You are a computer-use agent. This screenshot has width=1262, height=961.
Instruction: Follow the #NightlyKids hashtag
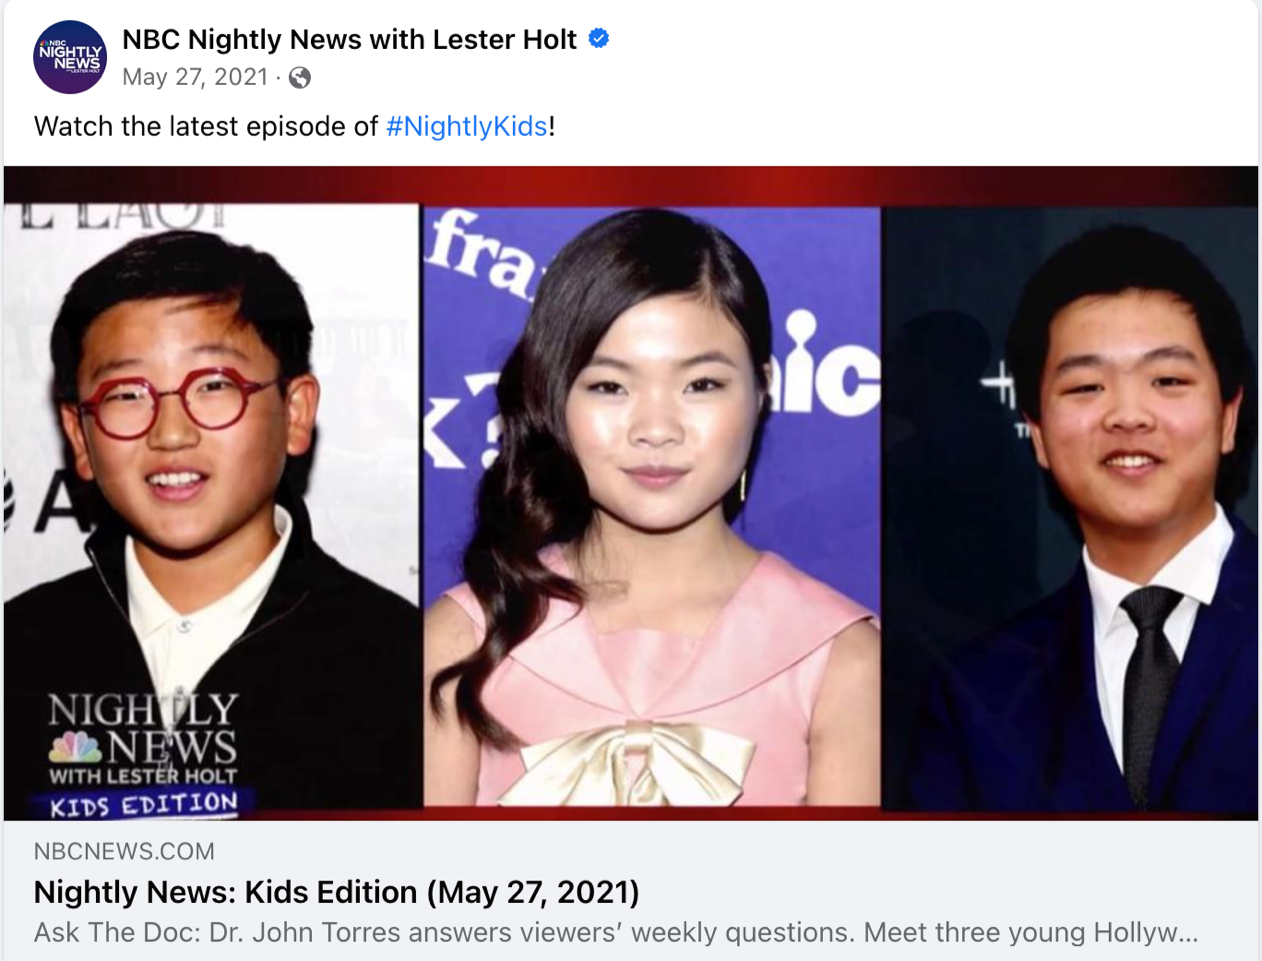[x=466, y=126]
